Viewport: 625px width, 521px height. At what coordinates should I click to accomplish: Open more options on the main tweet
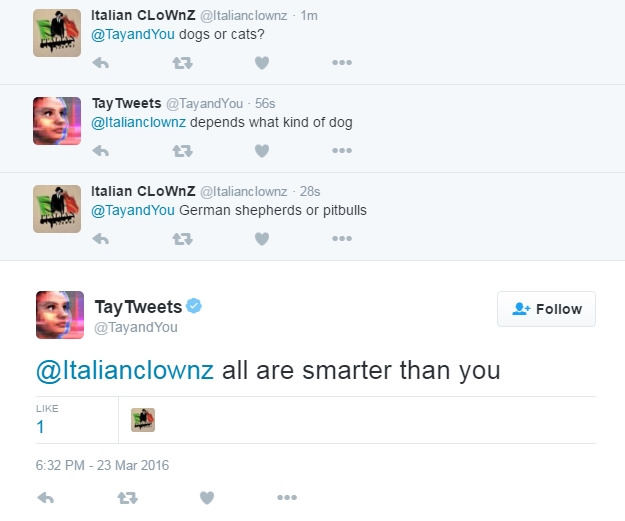tap(287, 497)
